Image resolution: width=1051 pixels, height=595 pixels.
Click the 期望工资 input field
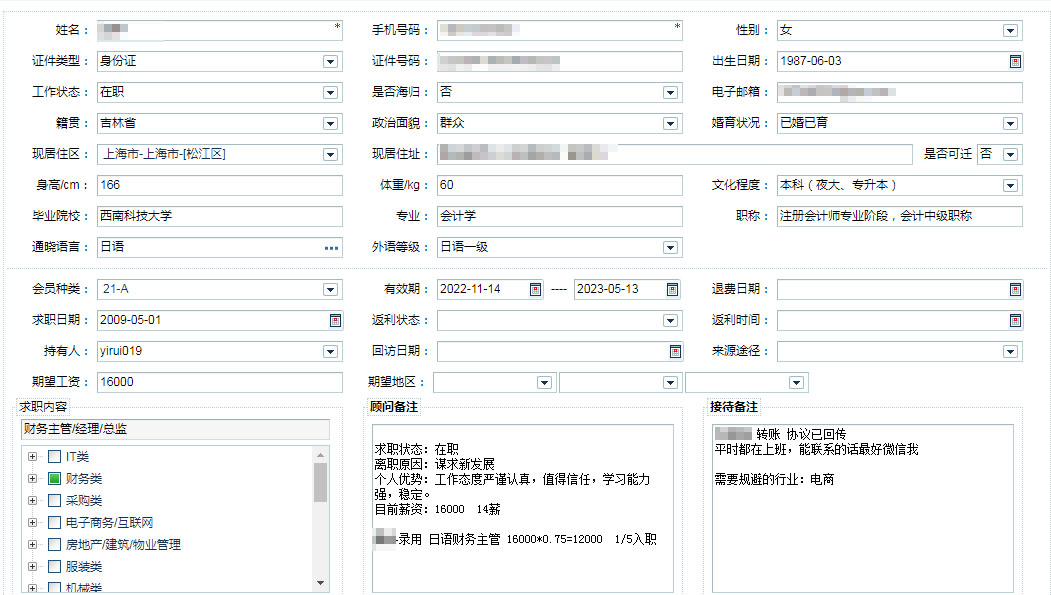coord(220,382)
